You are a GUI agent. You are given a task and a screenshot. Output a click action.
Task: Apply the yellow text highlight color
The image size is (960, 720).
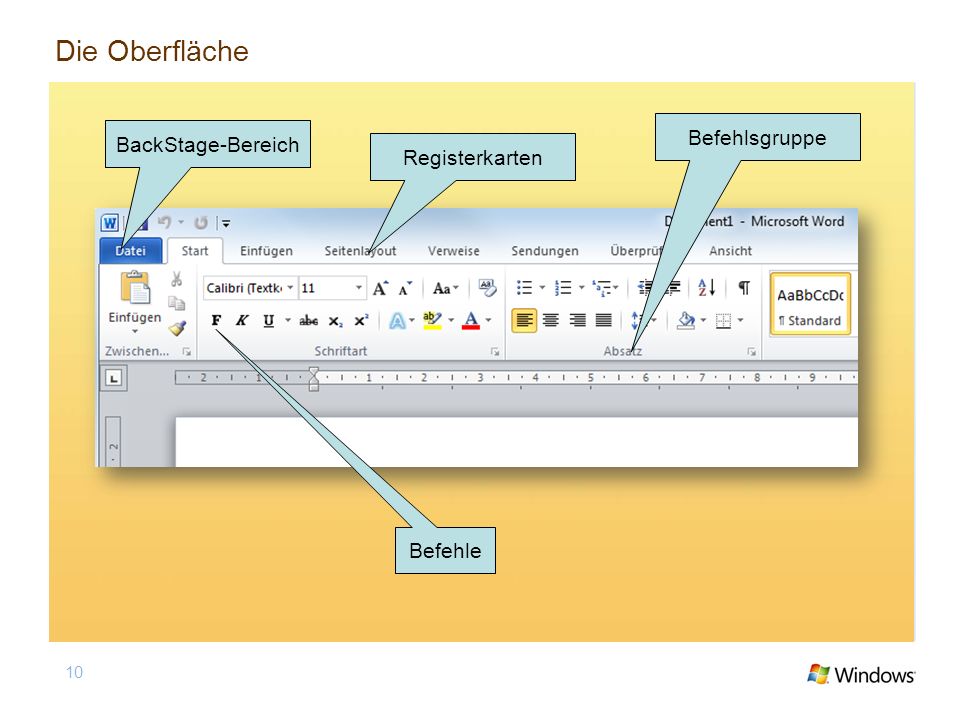tap(432, 320)
